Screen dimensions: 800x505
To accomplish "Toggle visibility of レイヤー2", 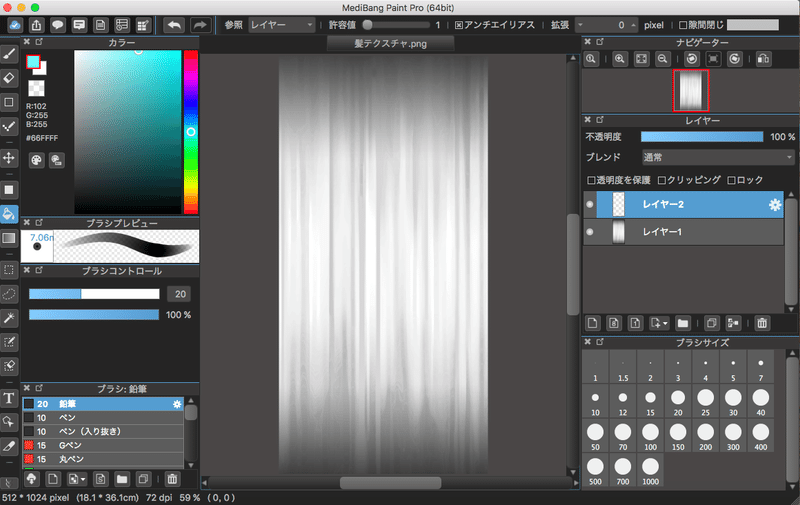I will [x=590, y=204].
